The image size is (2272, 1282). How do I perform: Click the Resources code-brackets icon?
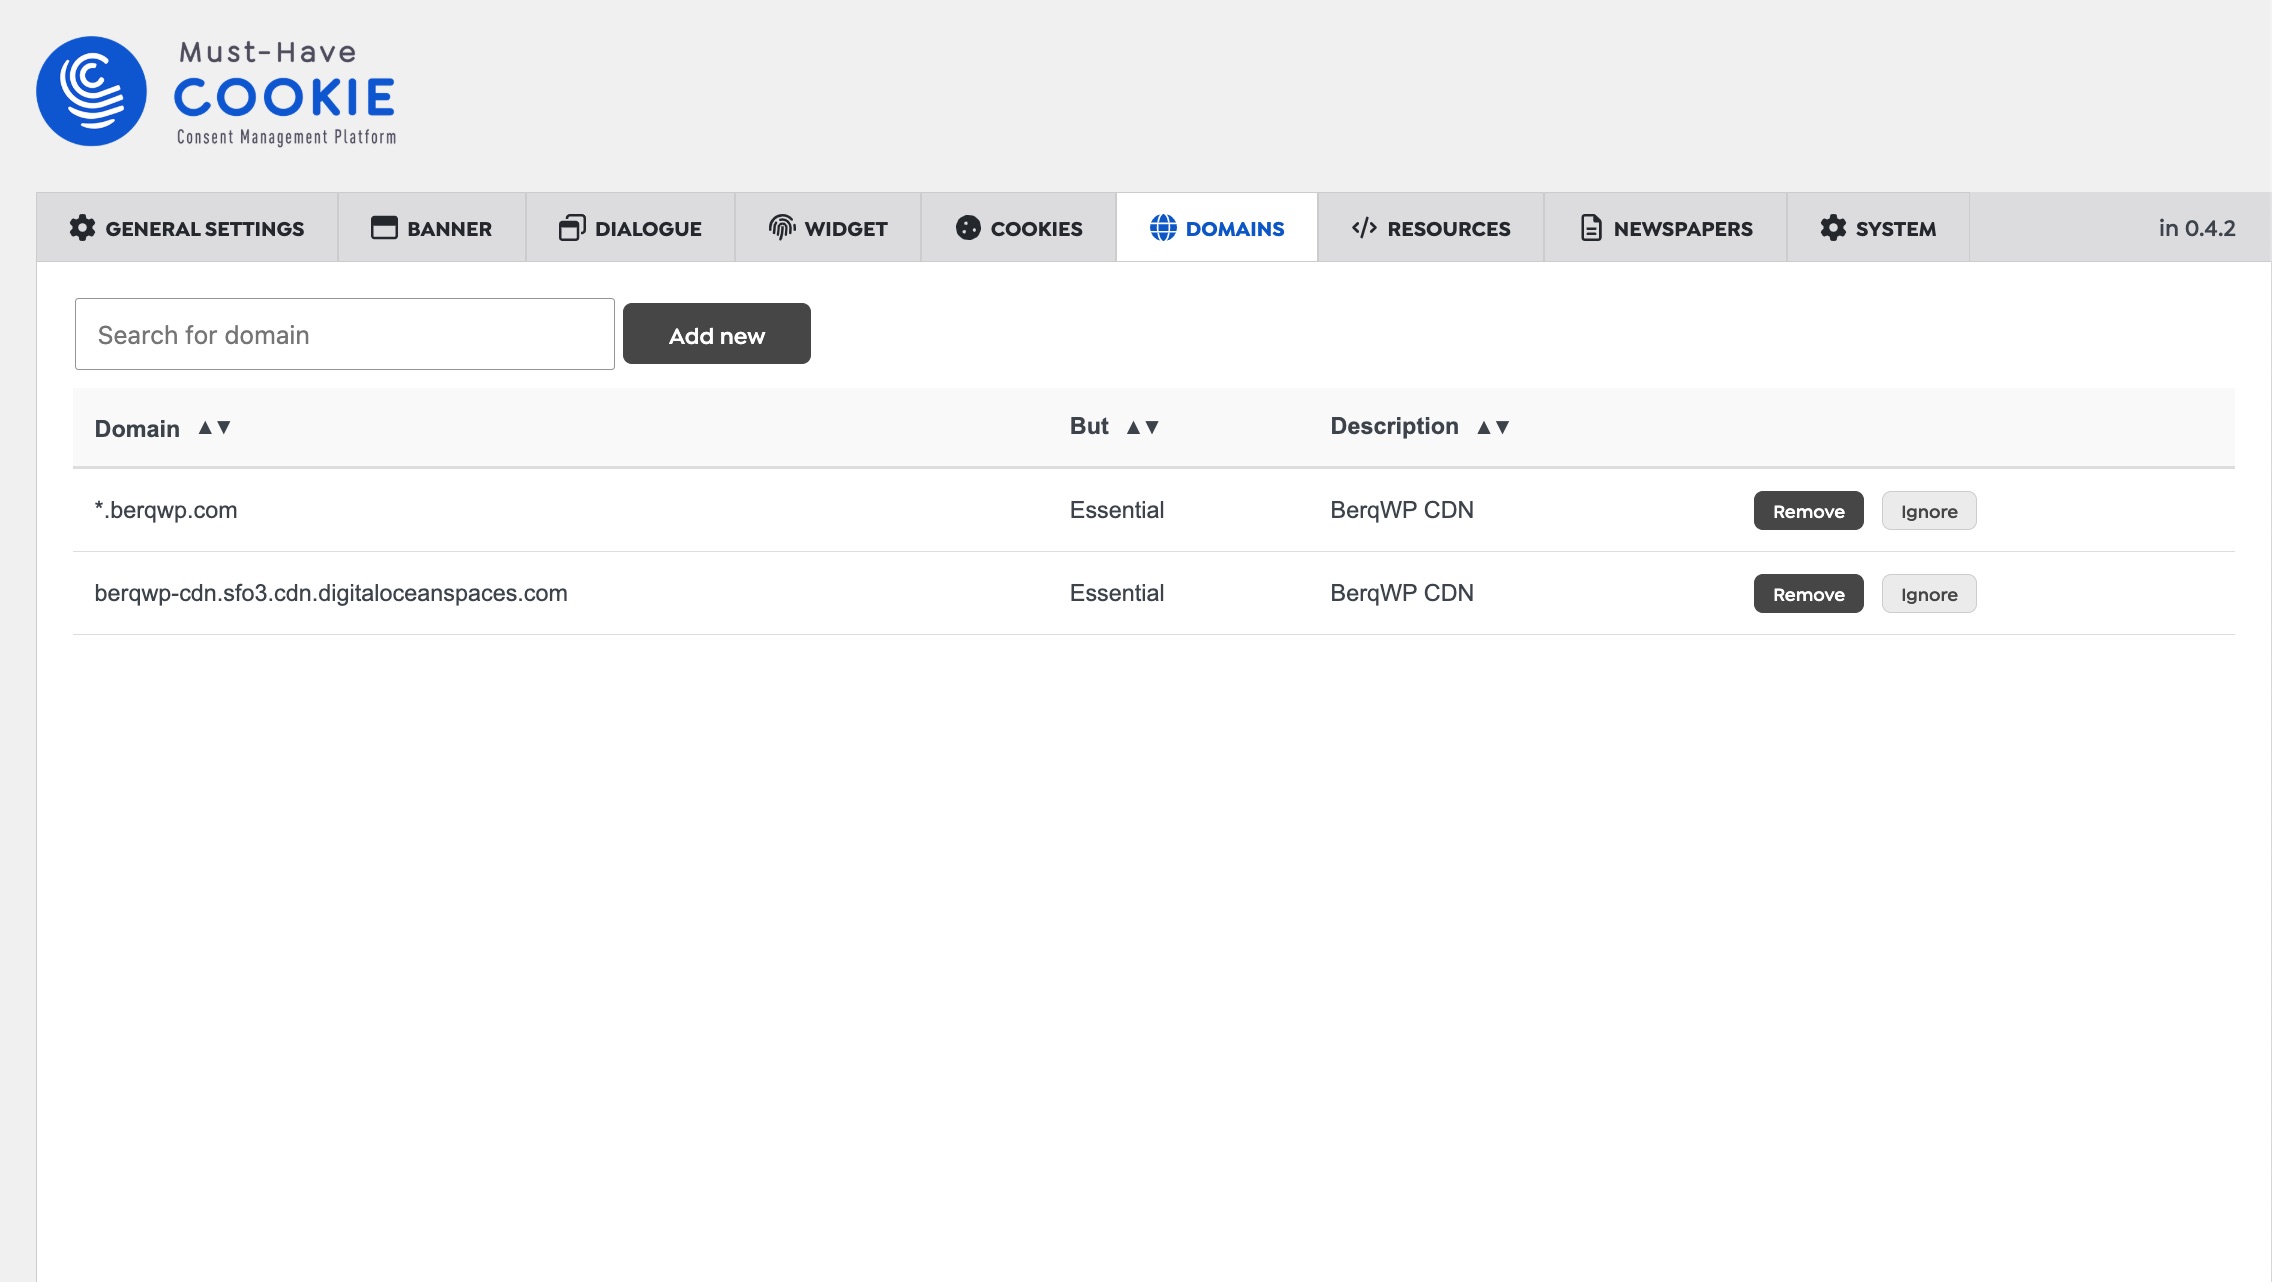[x=1364, y=228]
